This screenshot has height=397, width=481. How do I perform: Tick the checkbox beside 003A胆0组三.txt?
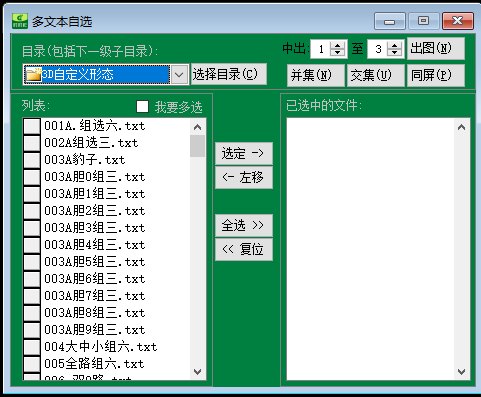click(32, 177)
